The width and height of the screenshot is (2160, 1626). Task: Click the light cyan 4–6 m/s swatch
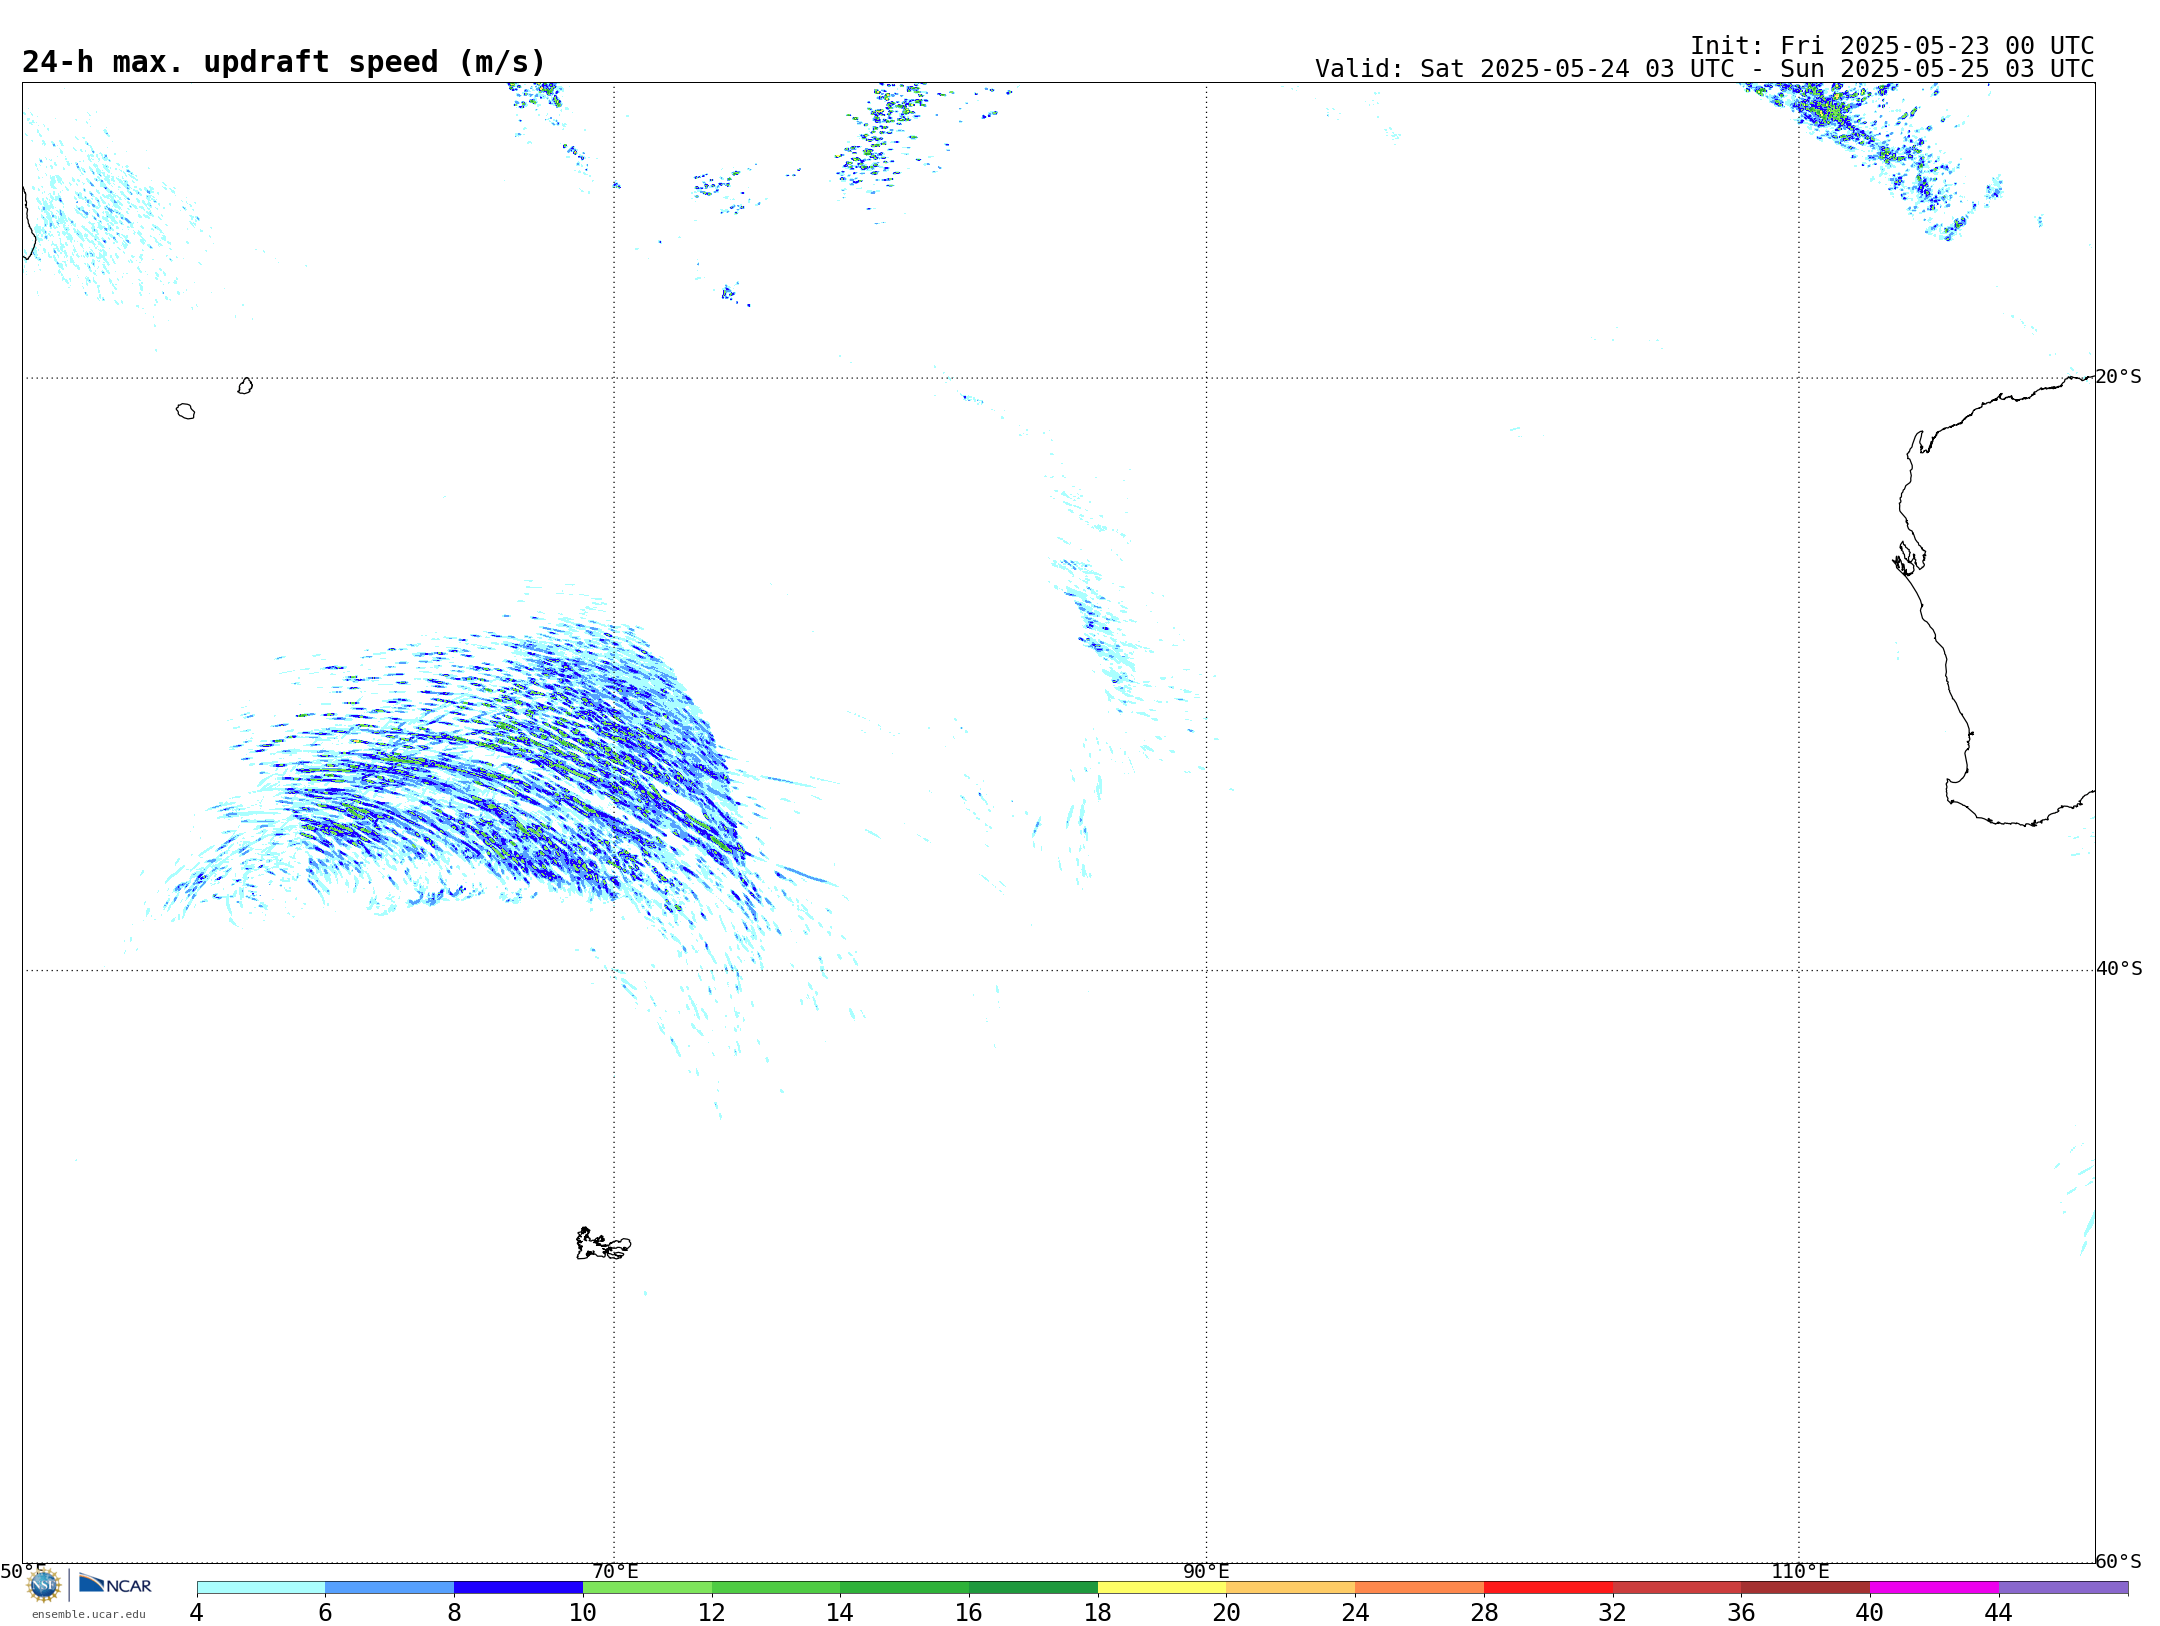pos(261,1588)
